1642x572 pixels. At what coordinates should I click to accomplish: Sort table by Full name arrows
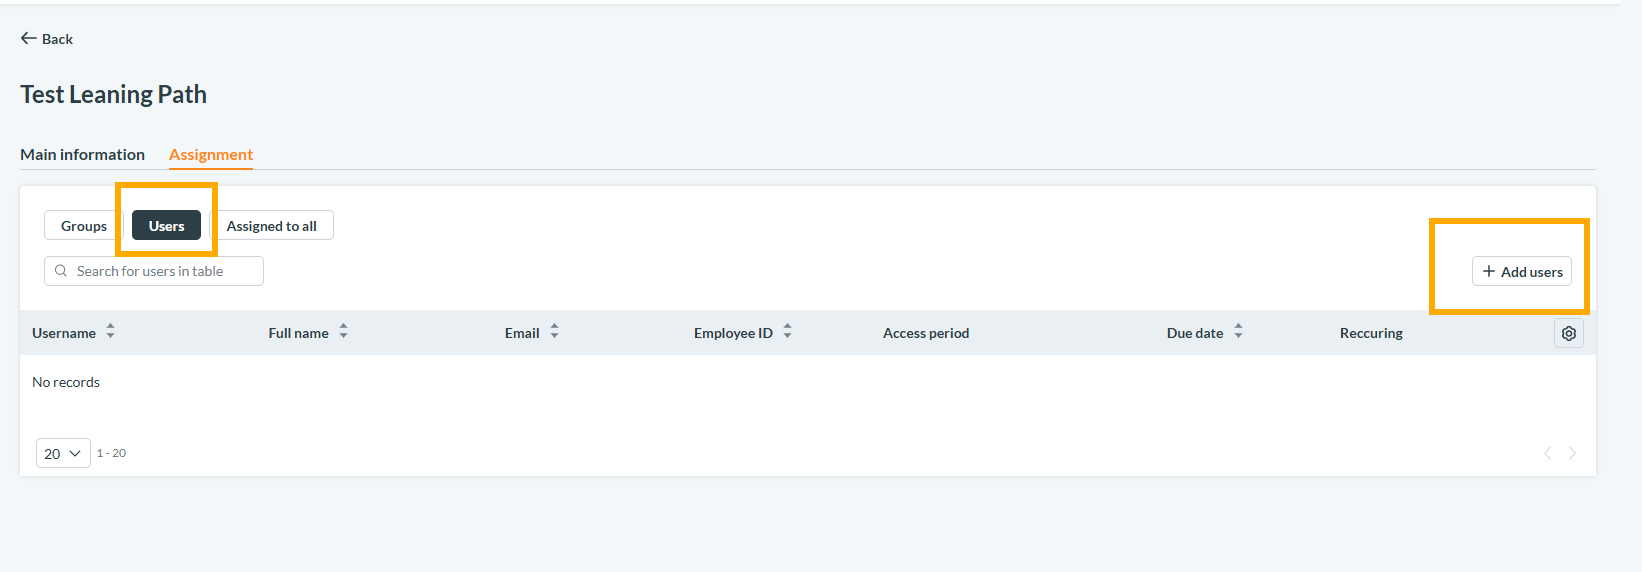click(x=343, y=332)
